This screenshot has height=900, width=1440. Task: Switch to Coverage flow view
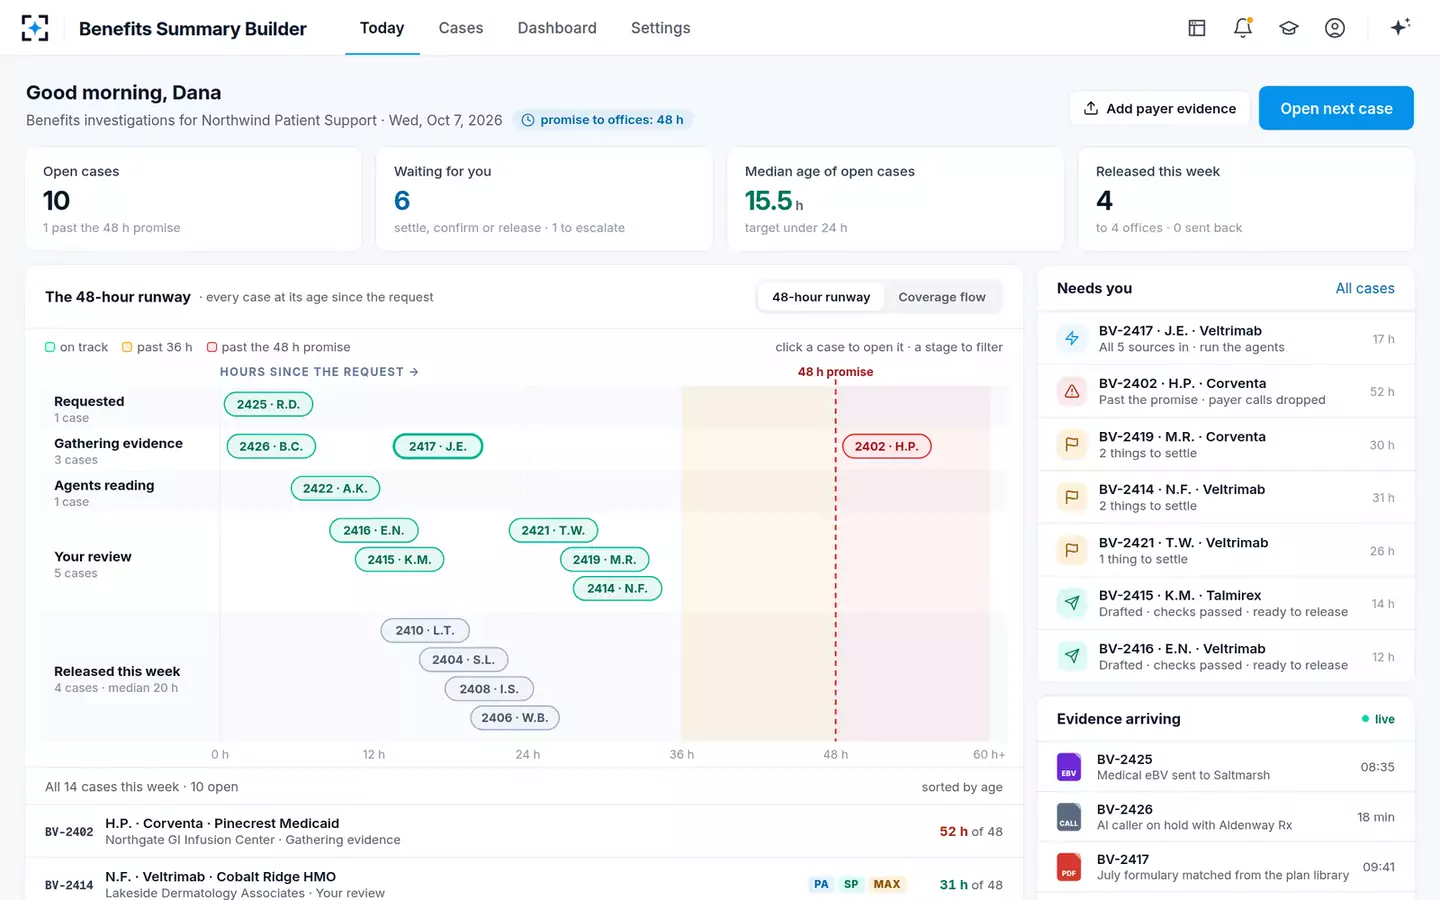click(x=942, y=297)
